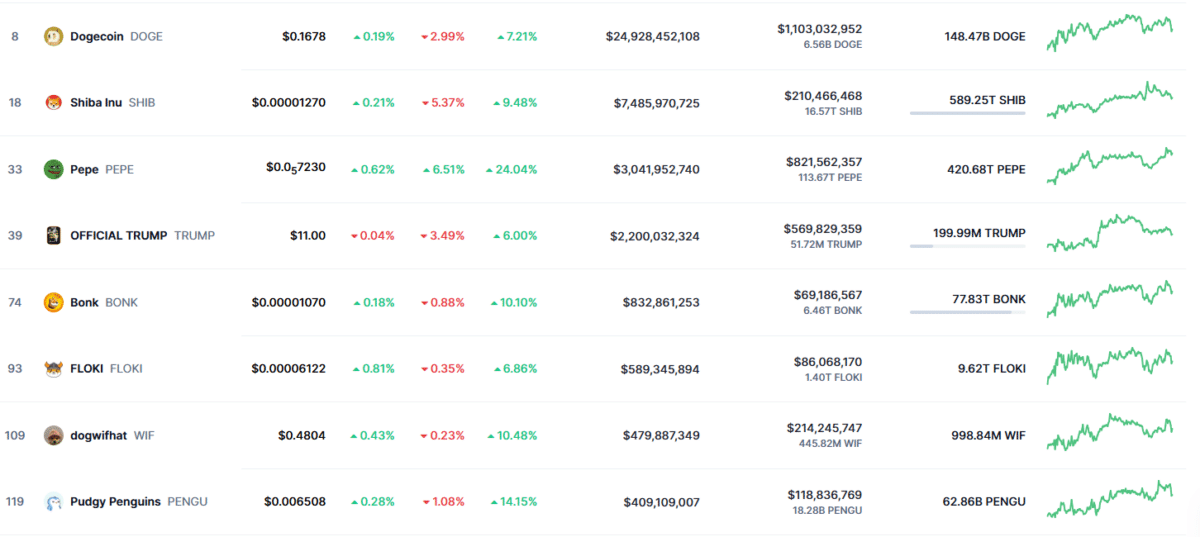1200x537 pixels.
Task: Click the FLOKI coin logo icon
Action: coord(54,369)
